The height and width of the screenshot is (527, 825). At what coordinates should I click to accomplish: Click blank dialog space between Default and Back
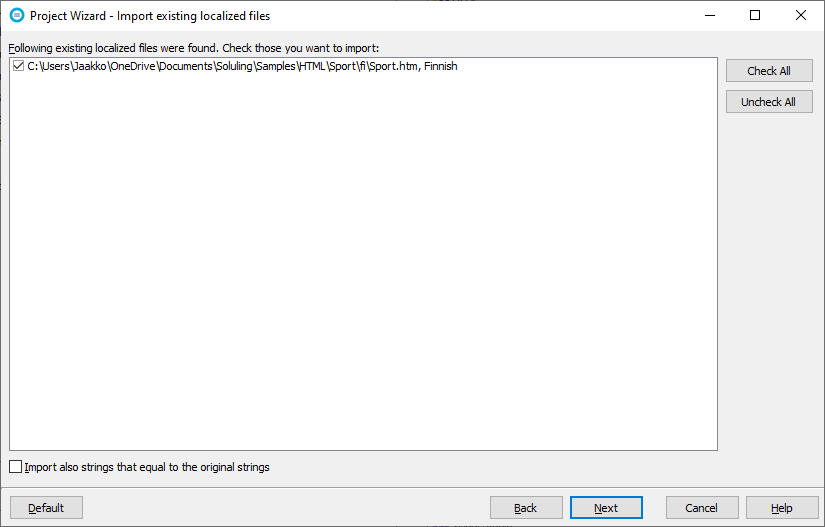(x=286, y=508)
